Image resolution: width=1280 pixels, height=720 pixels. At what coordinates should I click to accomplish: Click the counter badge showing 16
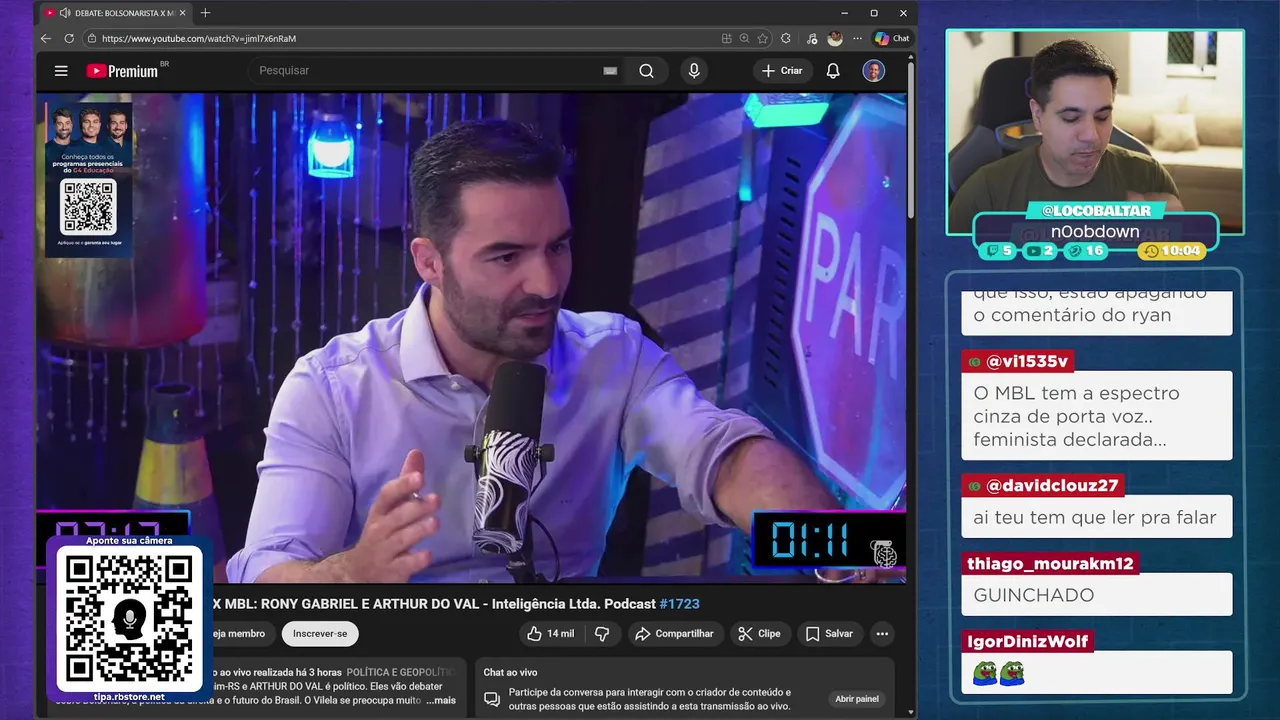click(x=1086, y=251)
